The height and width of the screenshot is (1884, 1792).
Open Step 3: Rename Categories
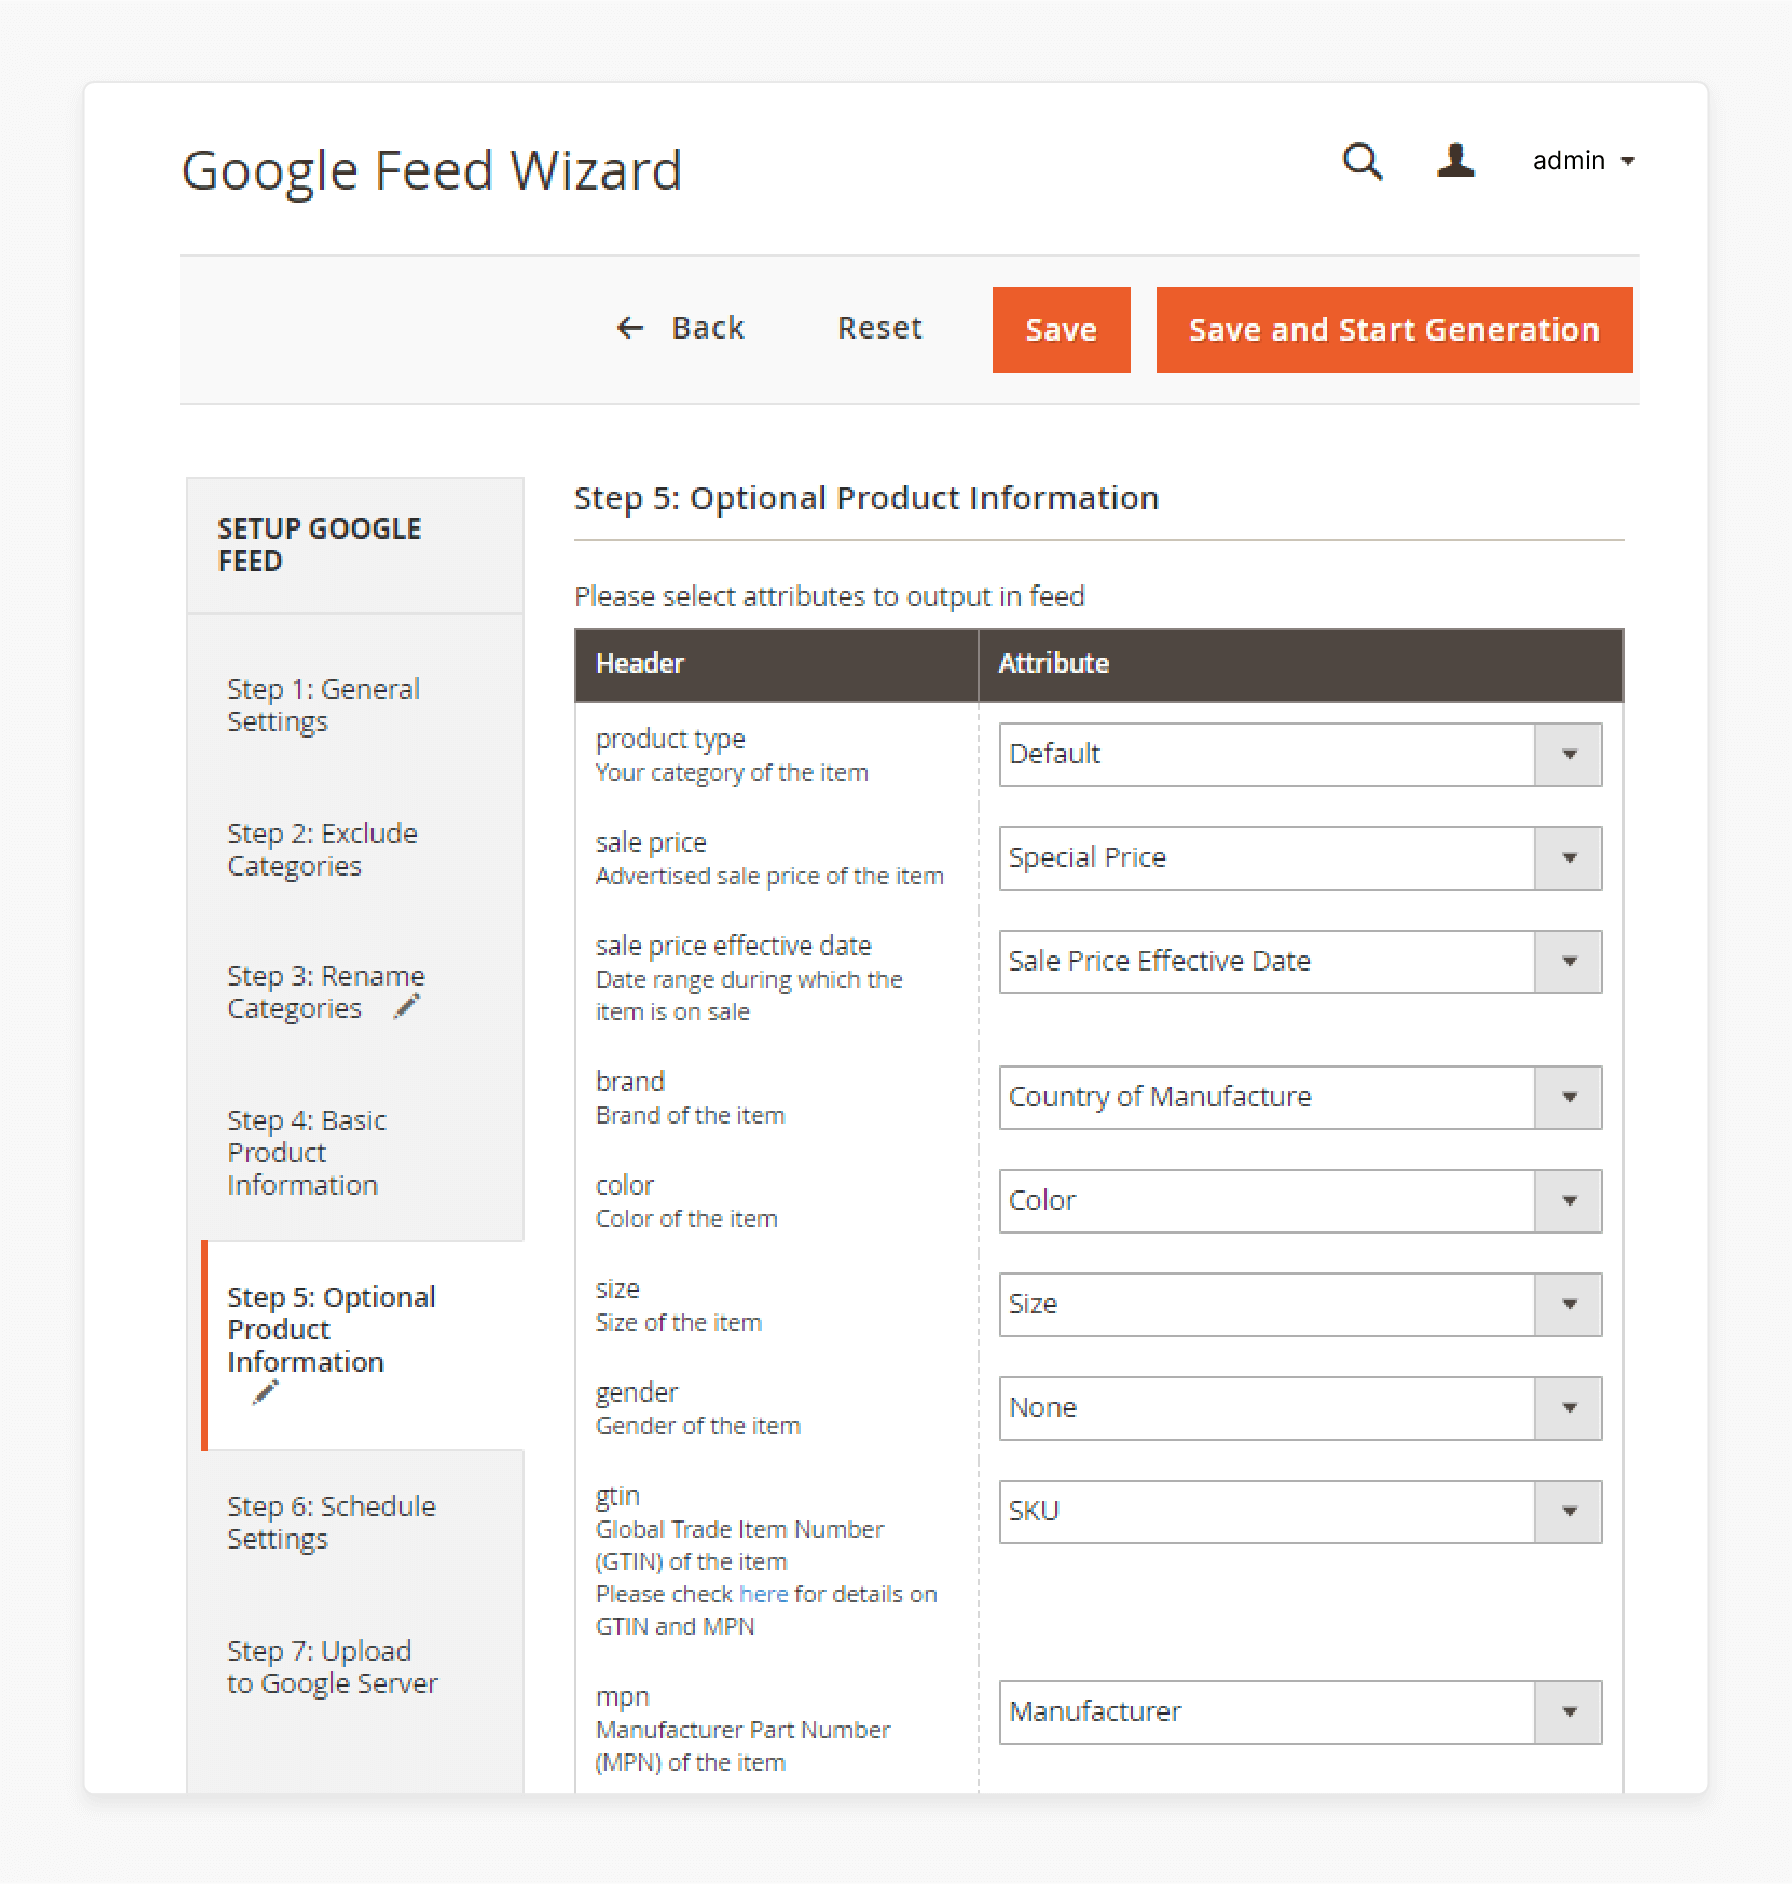[x=325, y=992]
